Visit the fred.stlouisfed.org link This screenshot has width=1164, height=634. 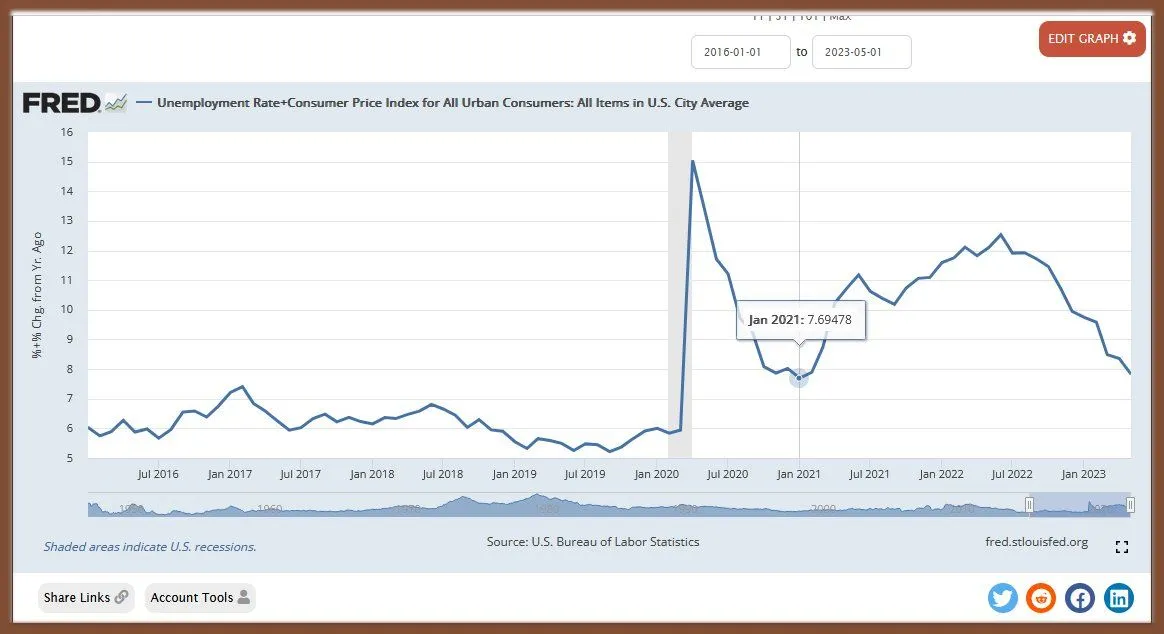point(1037,541)
